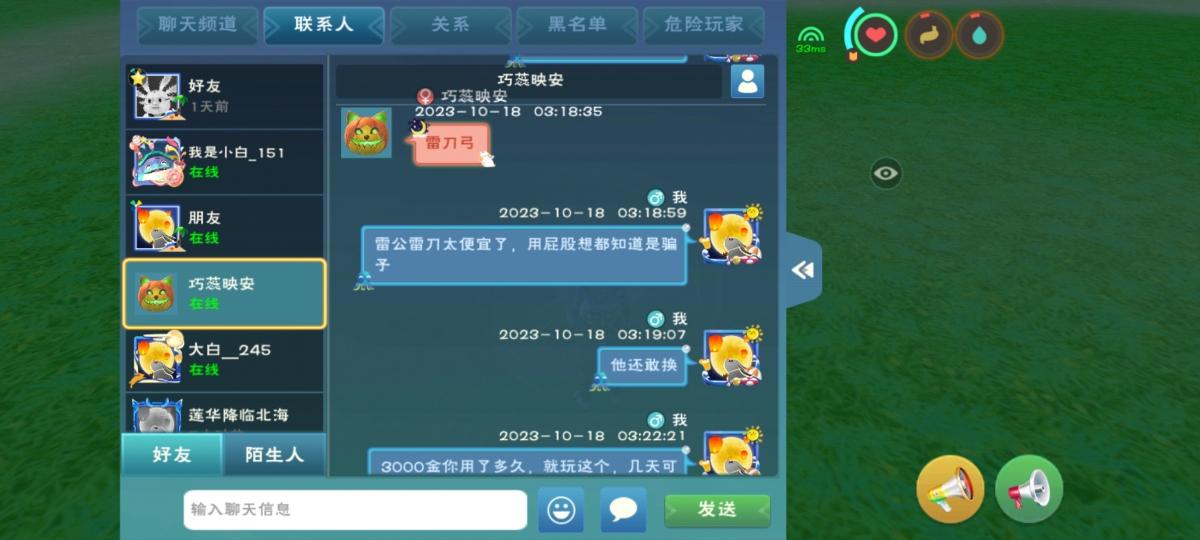Open the quick phrases speech bubble icon
This screenshot has height=540, width=1200.
[623, 510]
